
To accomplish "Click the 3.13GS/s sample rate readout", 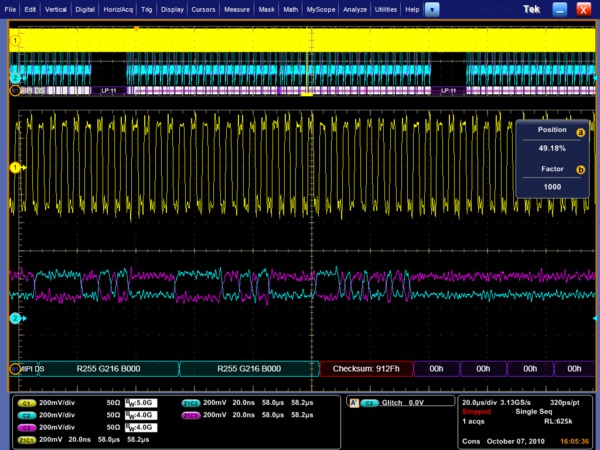I will (x=515, y=403).
